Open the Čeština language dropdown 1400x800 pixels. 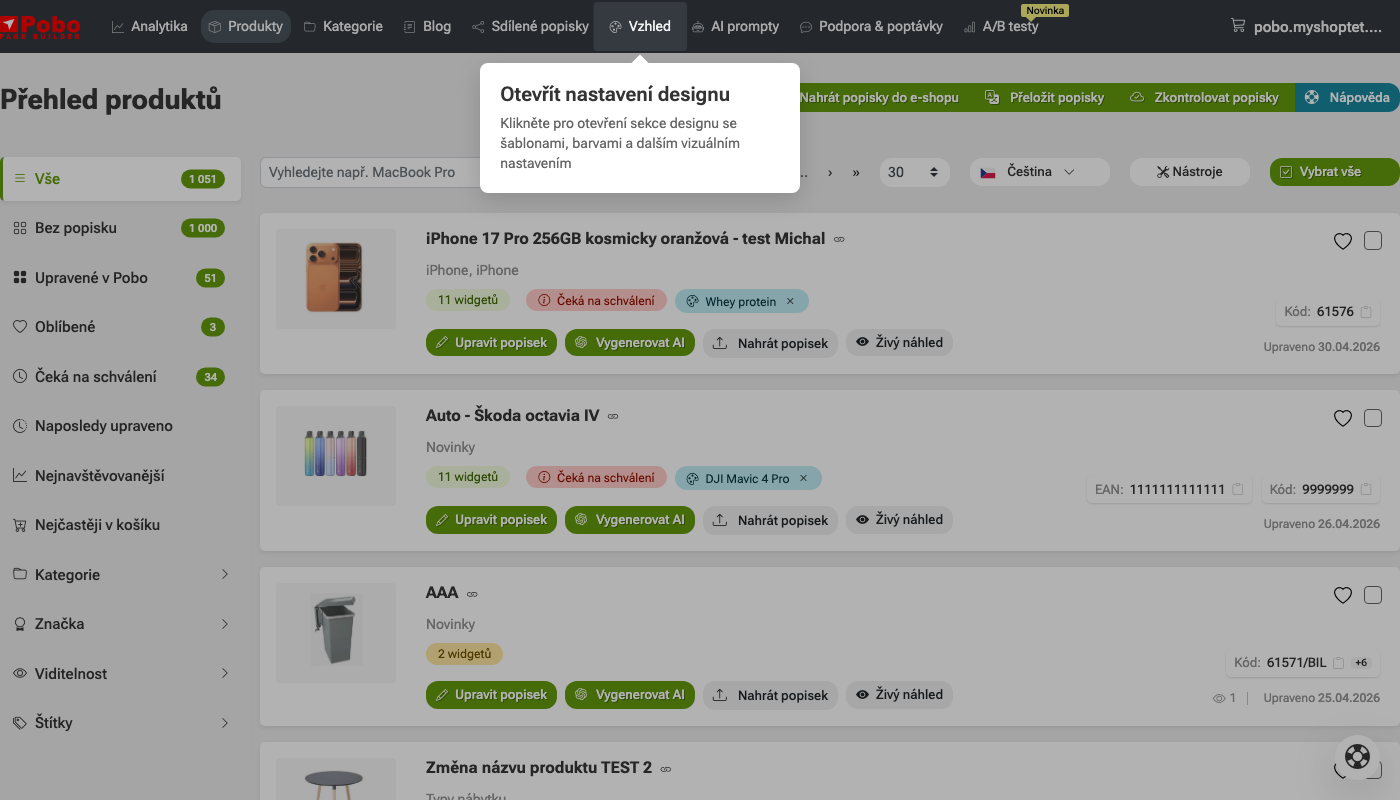(1040, 172)
